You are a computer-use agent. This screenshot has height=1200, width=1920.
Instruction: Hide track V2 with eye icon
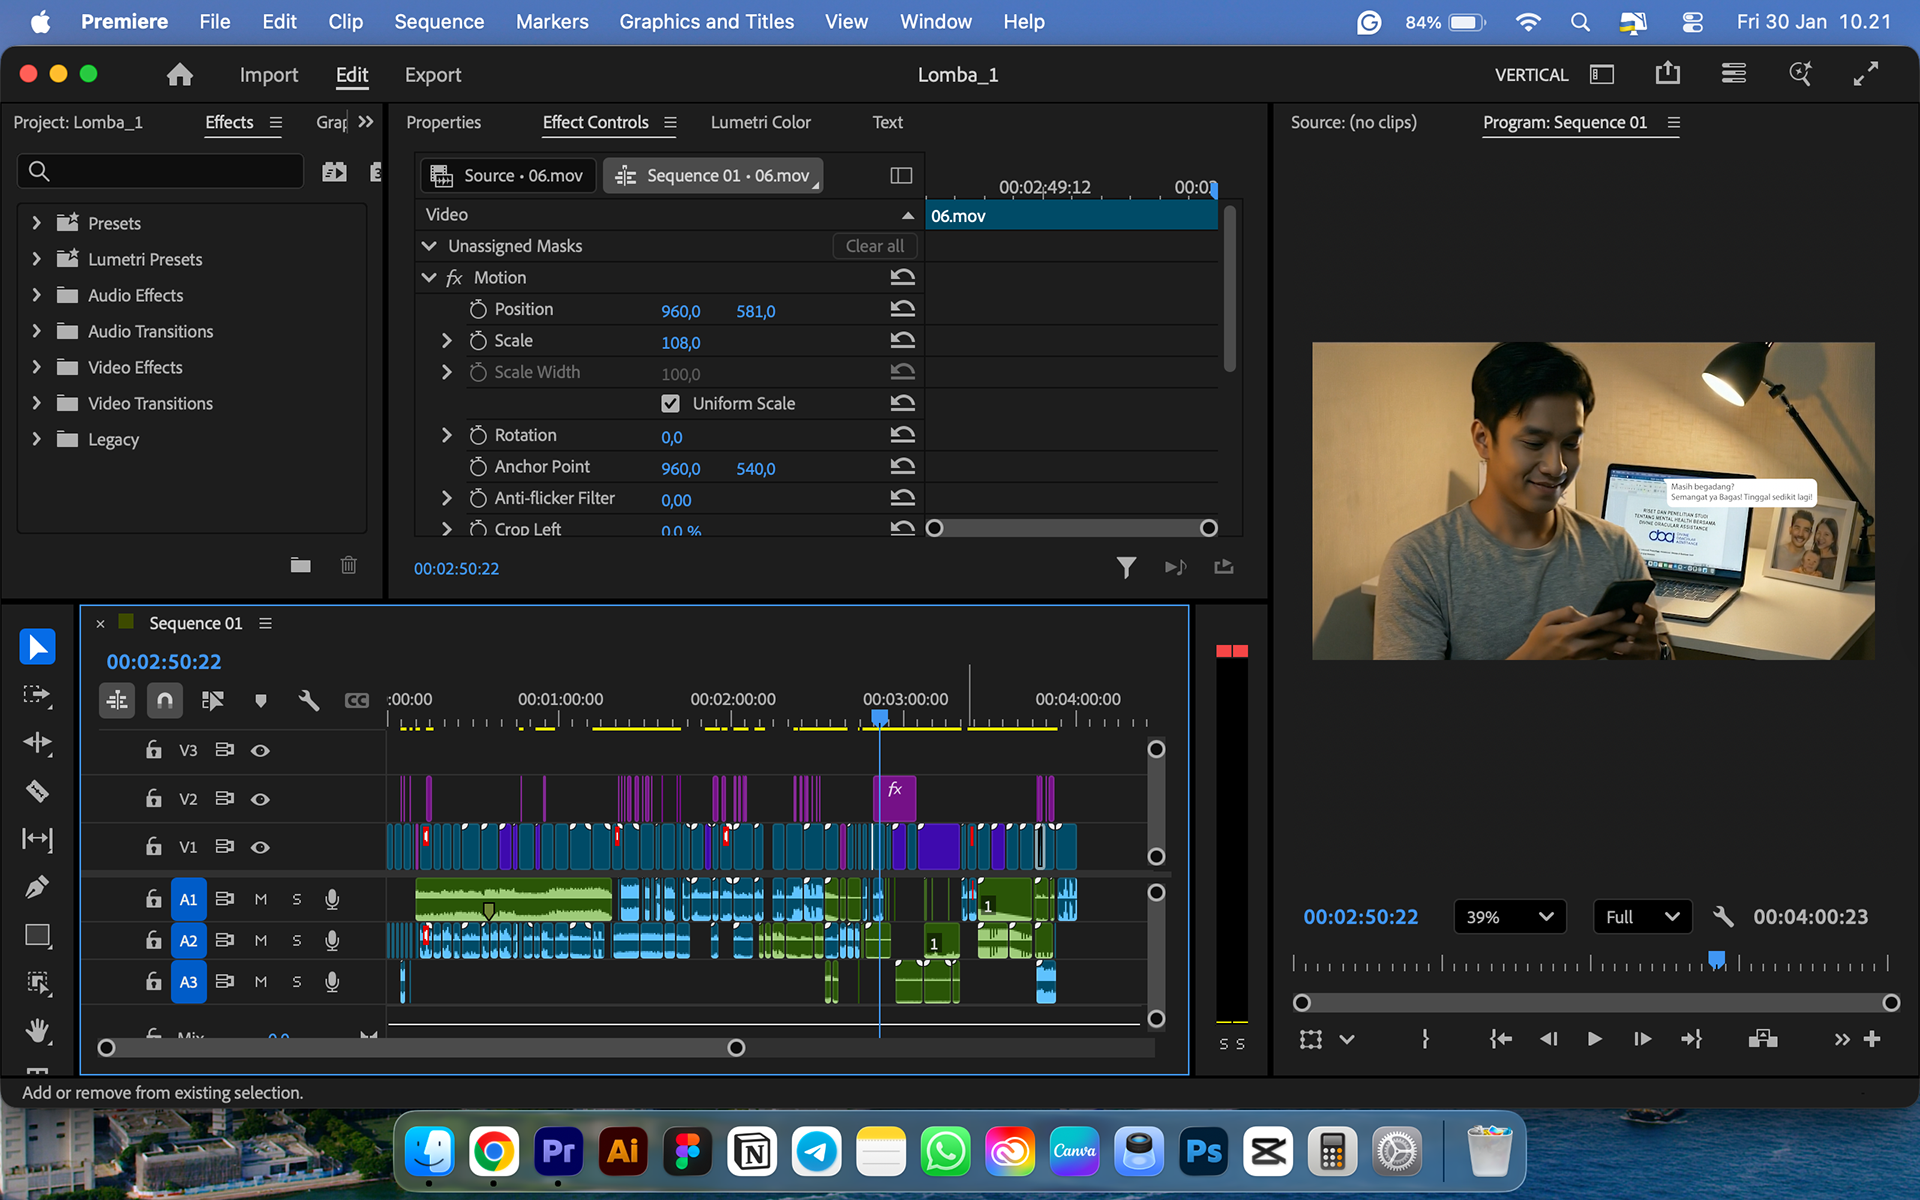coord(260,799)
